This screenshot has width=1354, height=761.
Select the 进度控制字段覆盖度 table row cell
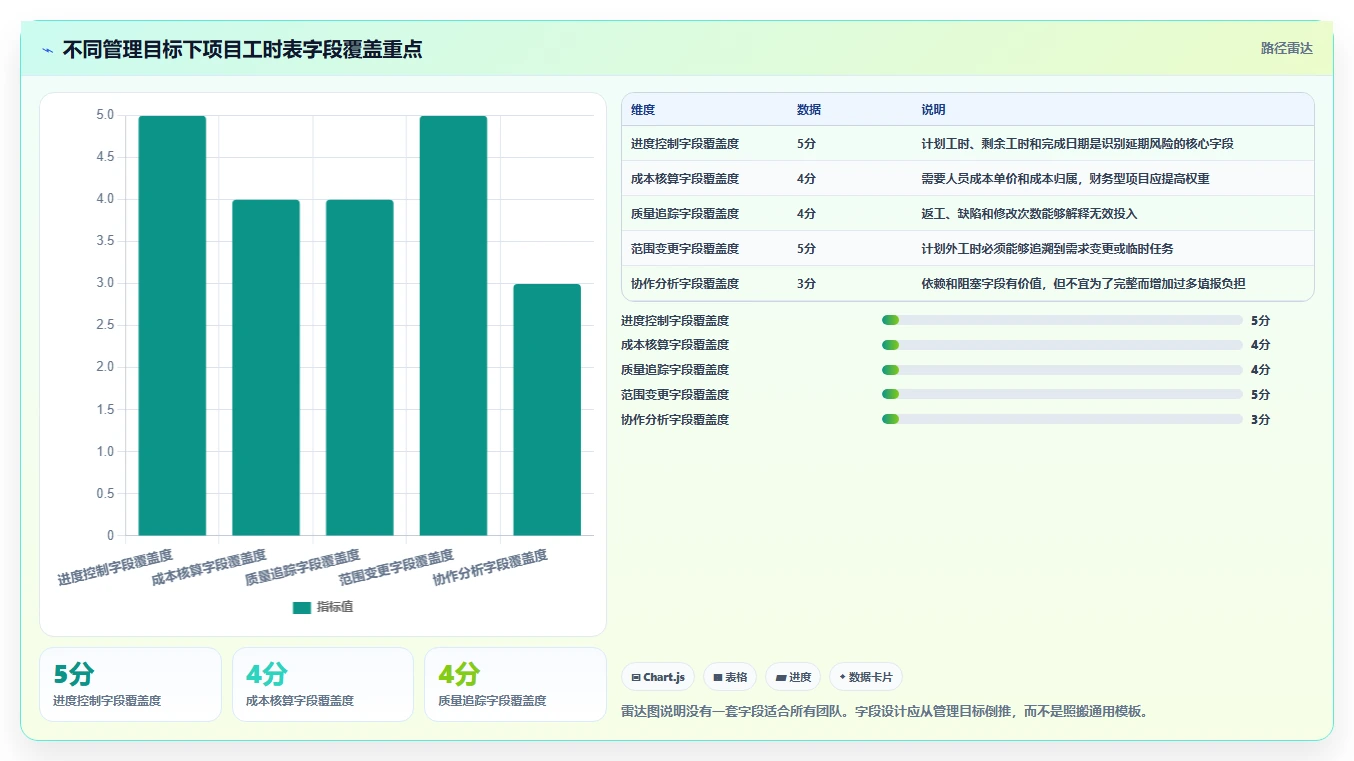(x=685, y=144)
